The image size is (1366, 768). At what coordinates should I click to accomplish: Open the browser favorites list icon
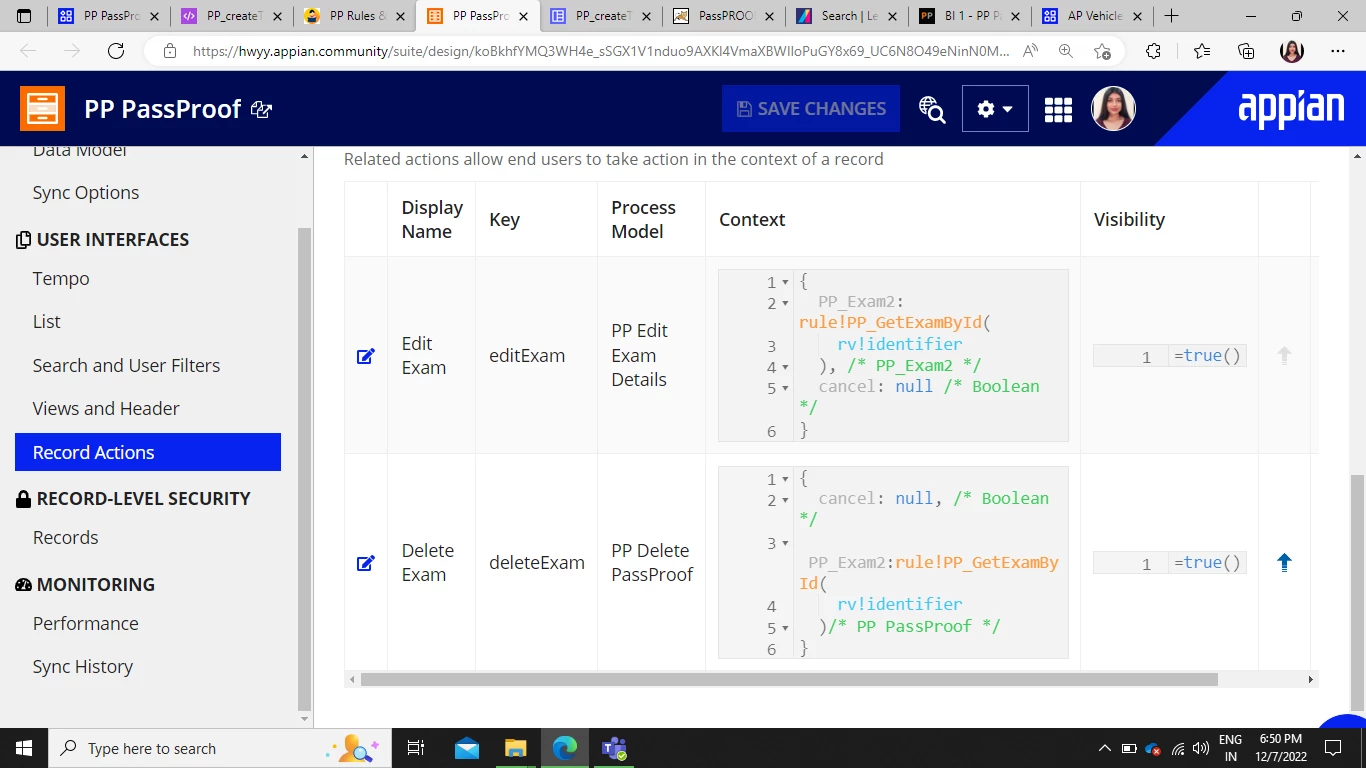pos(1202,51)
